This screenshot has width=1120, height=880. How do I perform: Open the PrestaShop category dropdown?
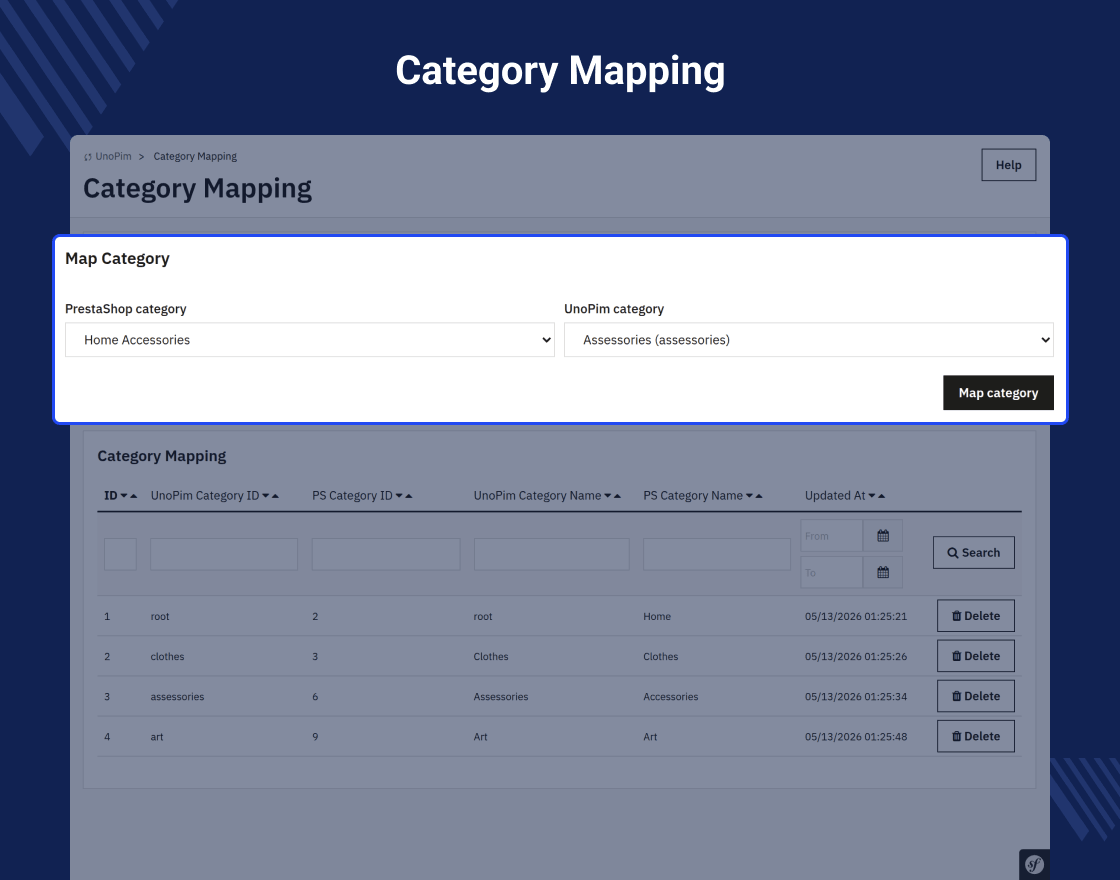pos(309,340)
